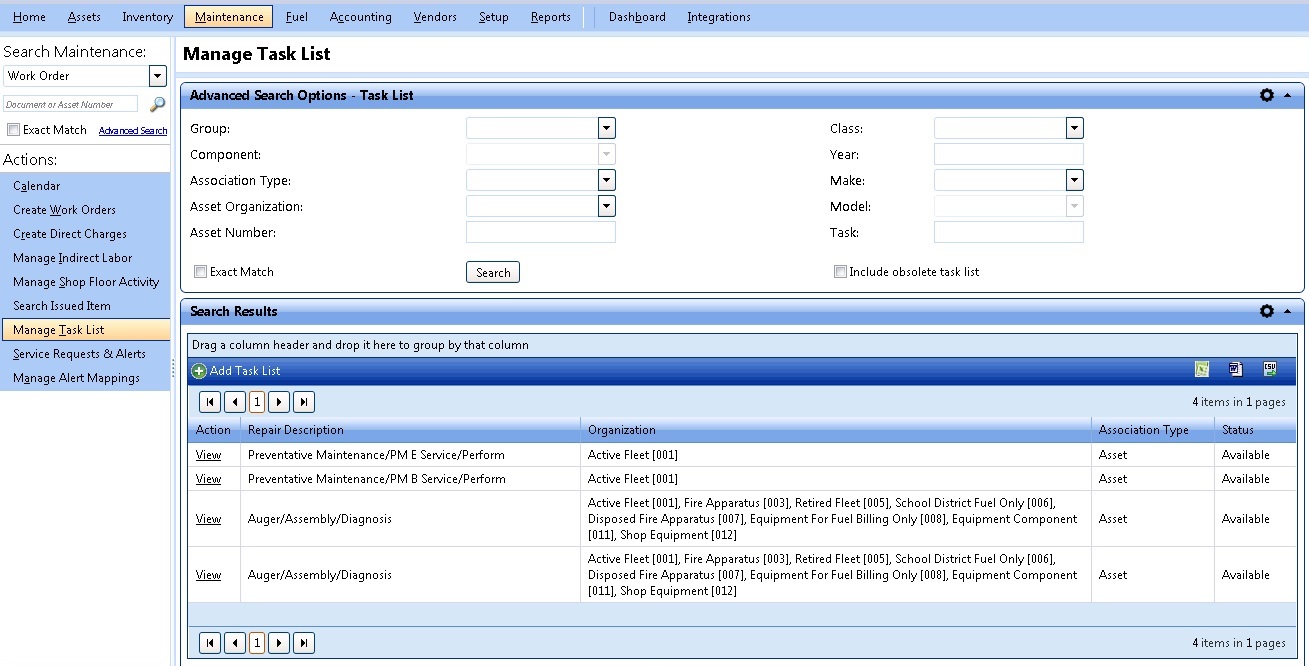Export results to Word document
This screenshot has width=1309, height=666.
coord(1235,370)
